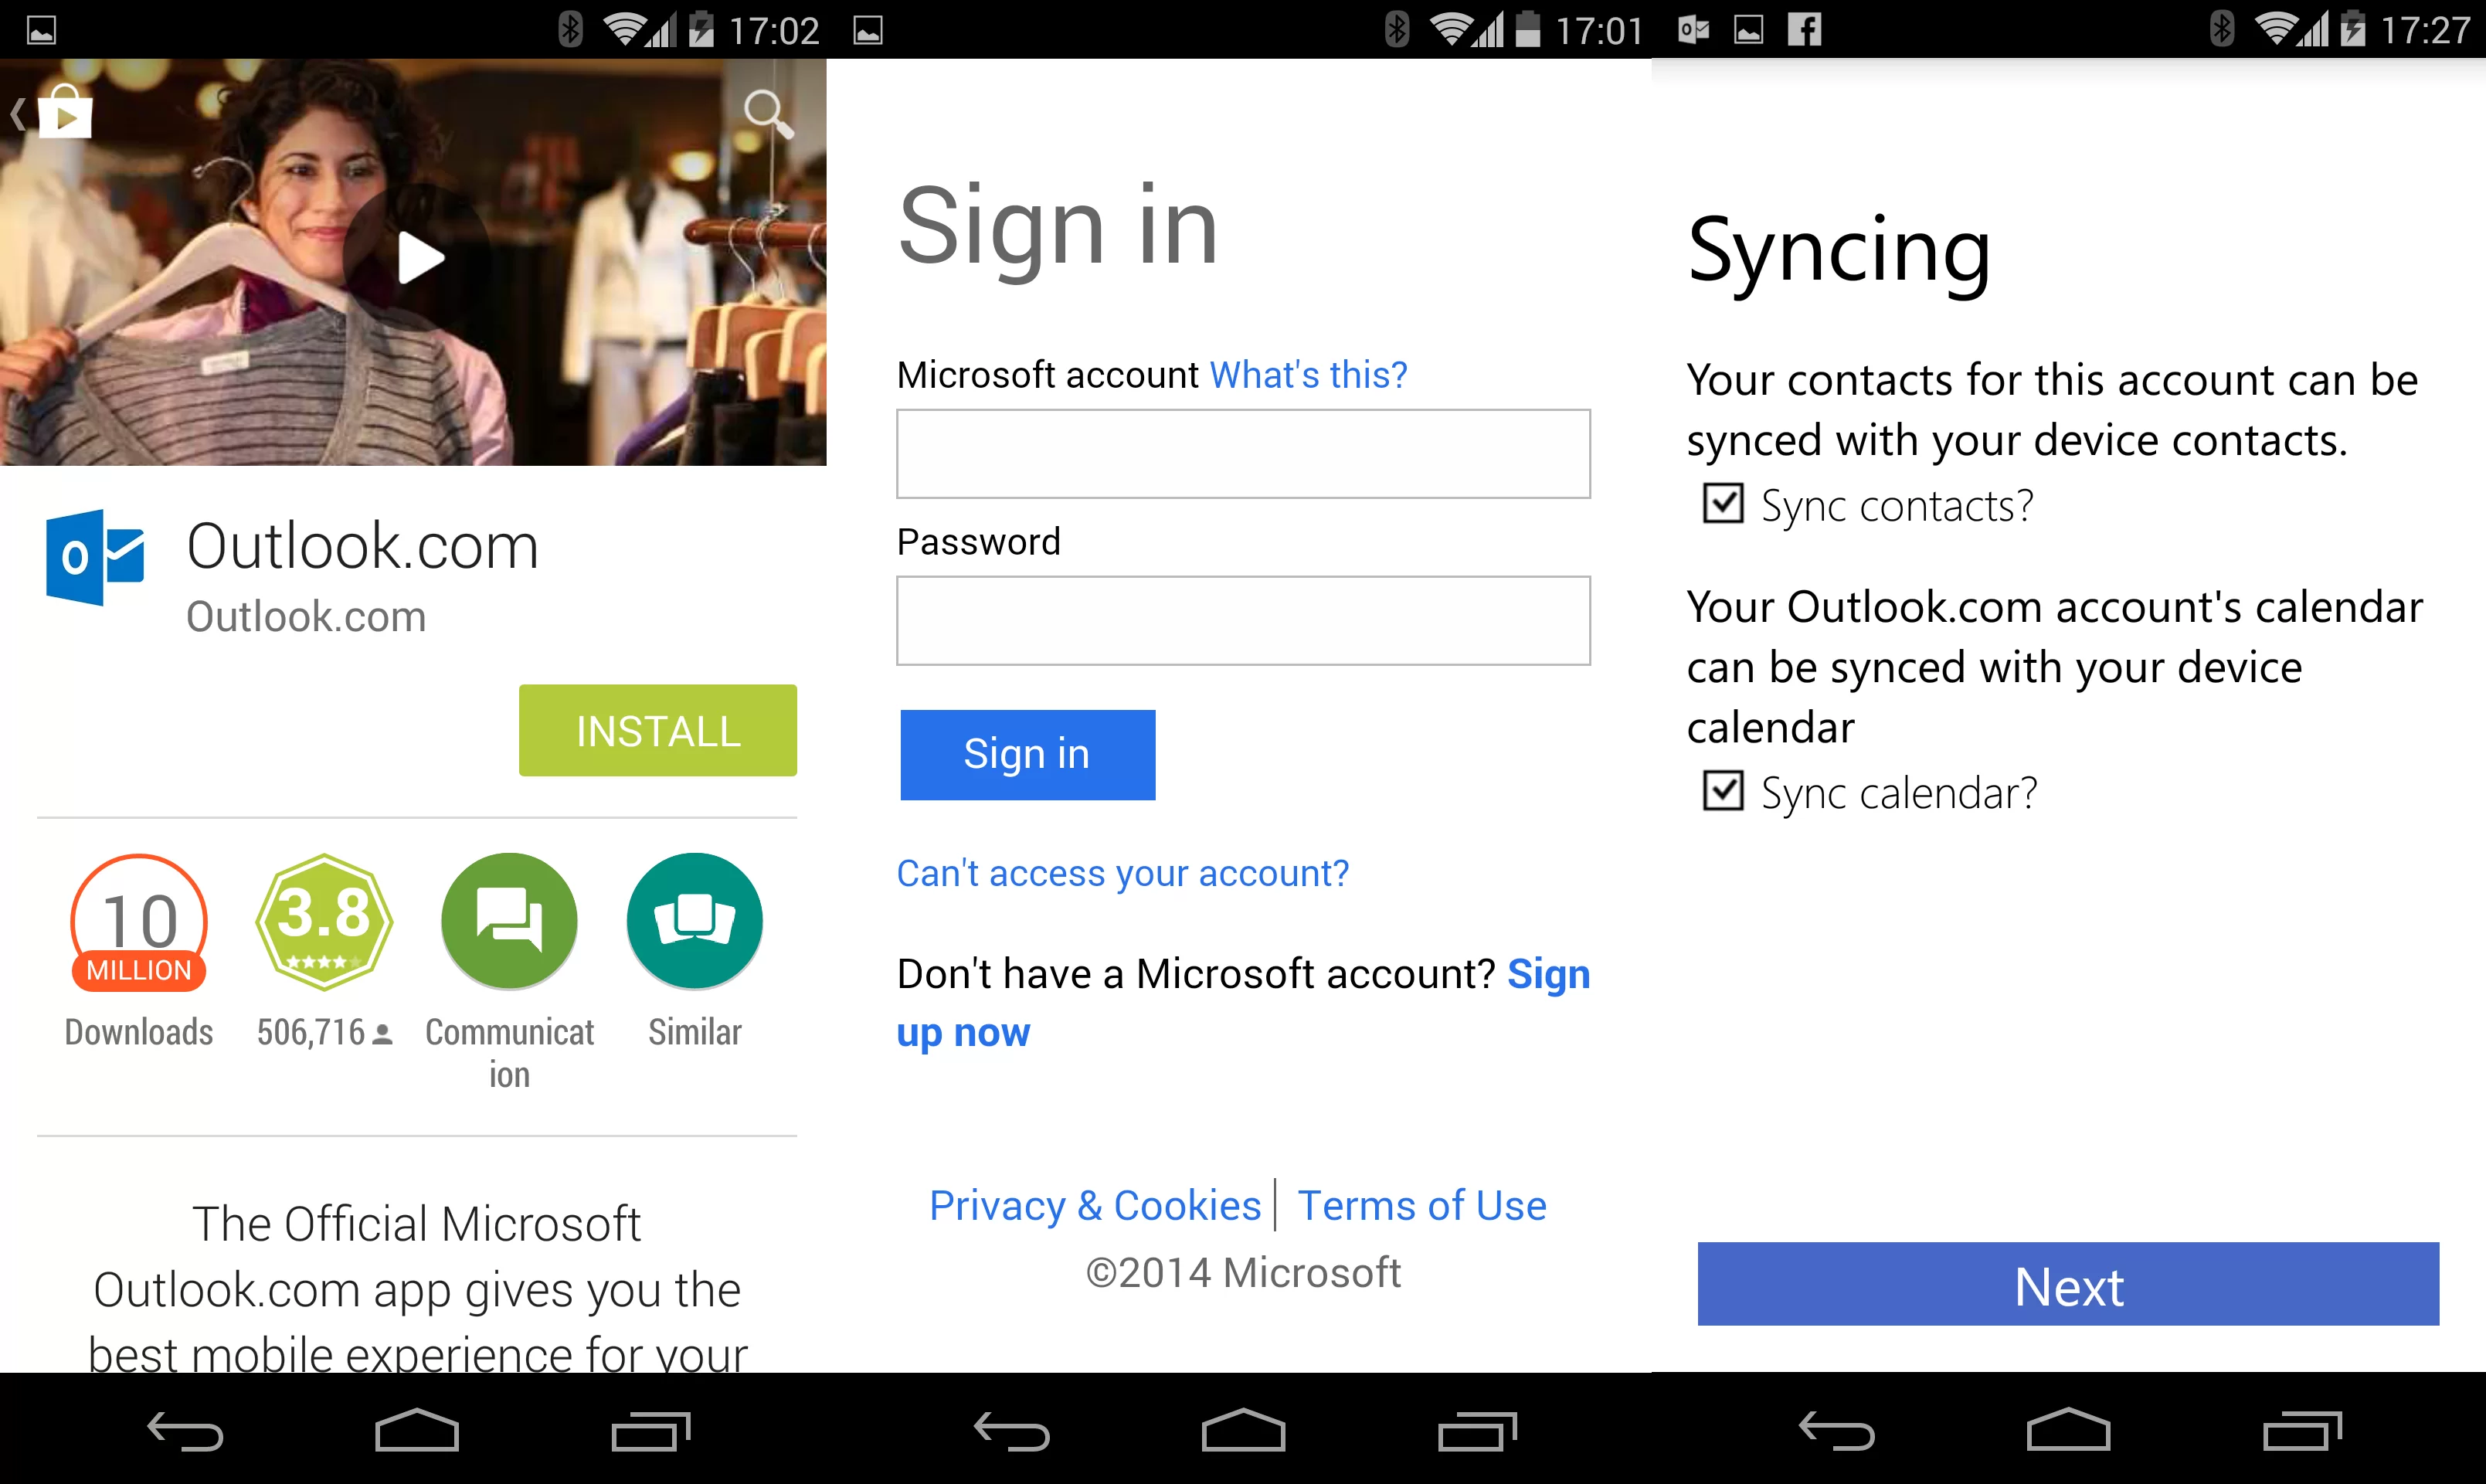This screenshot has height=1484, width=2486.
Task: Tap Back in the Play Store screen
Action: point(185,1431)
